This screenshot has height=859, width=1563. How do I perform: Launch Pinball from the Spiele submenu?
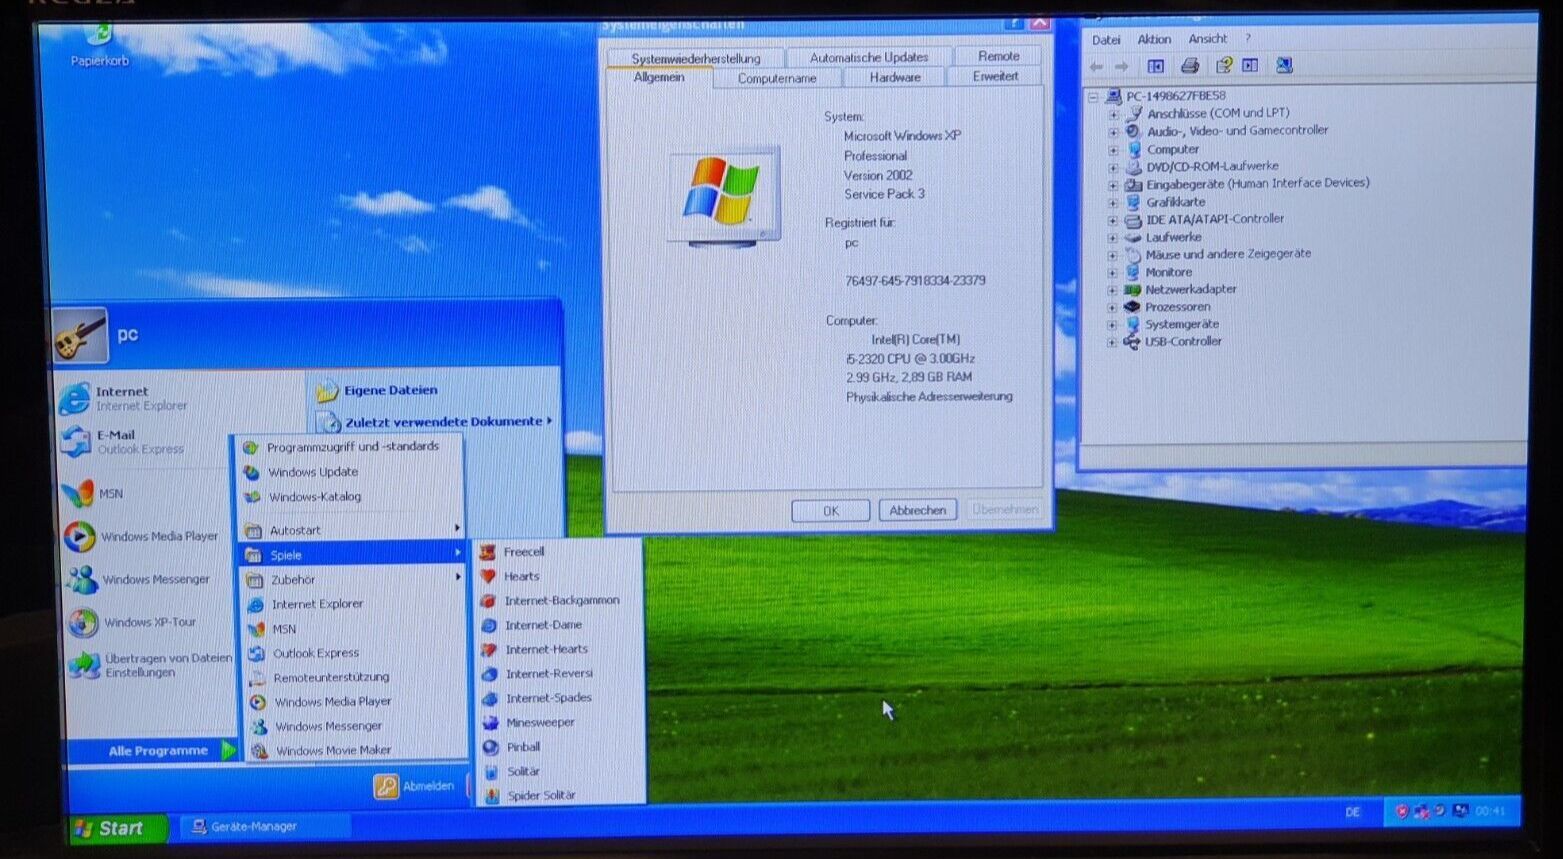(522, 747)
